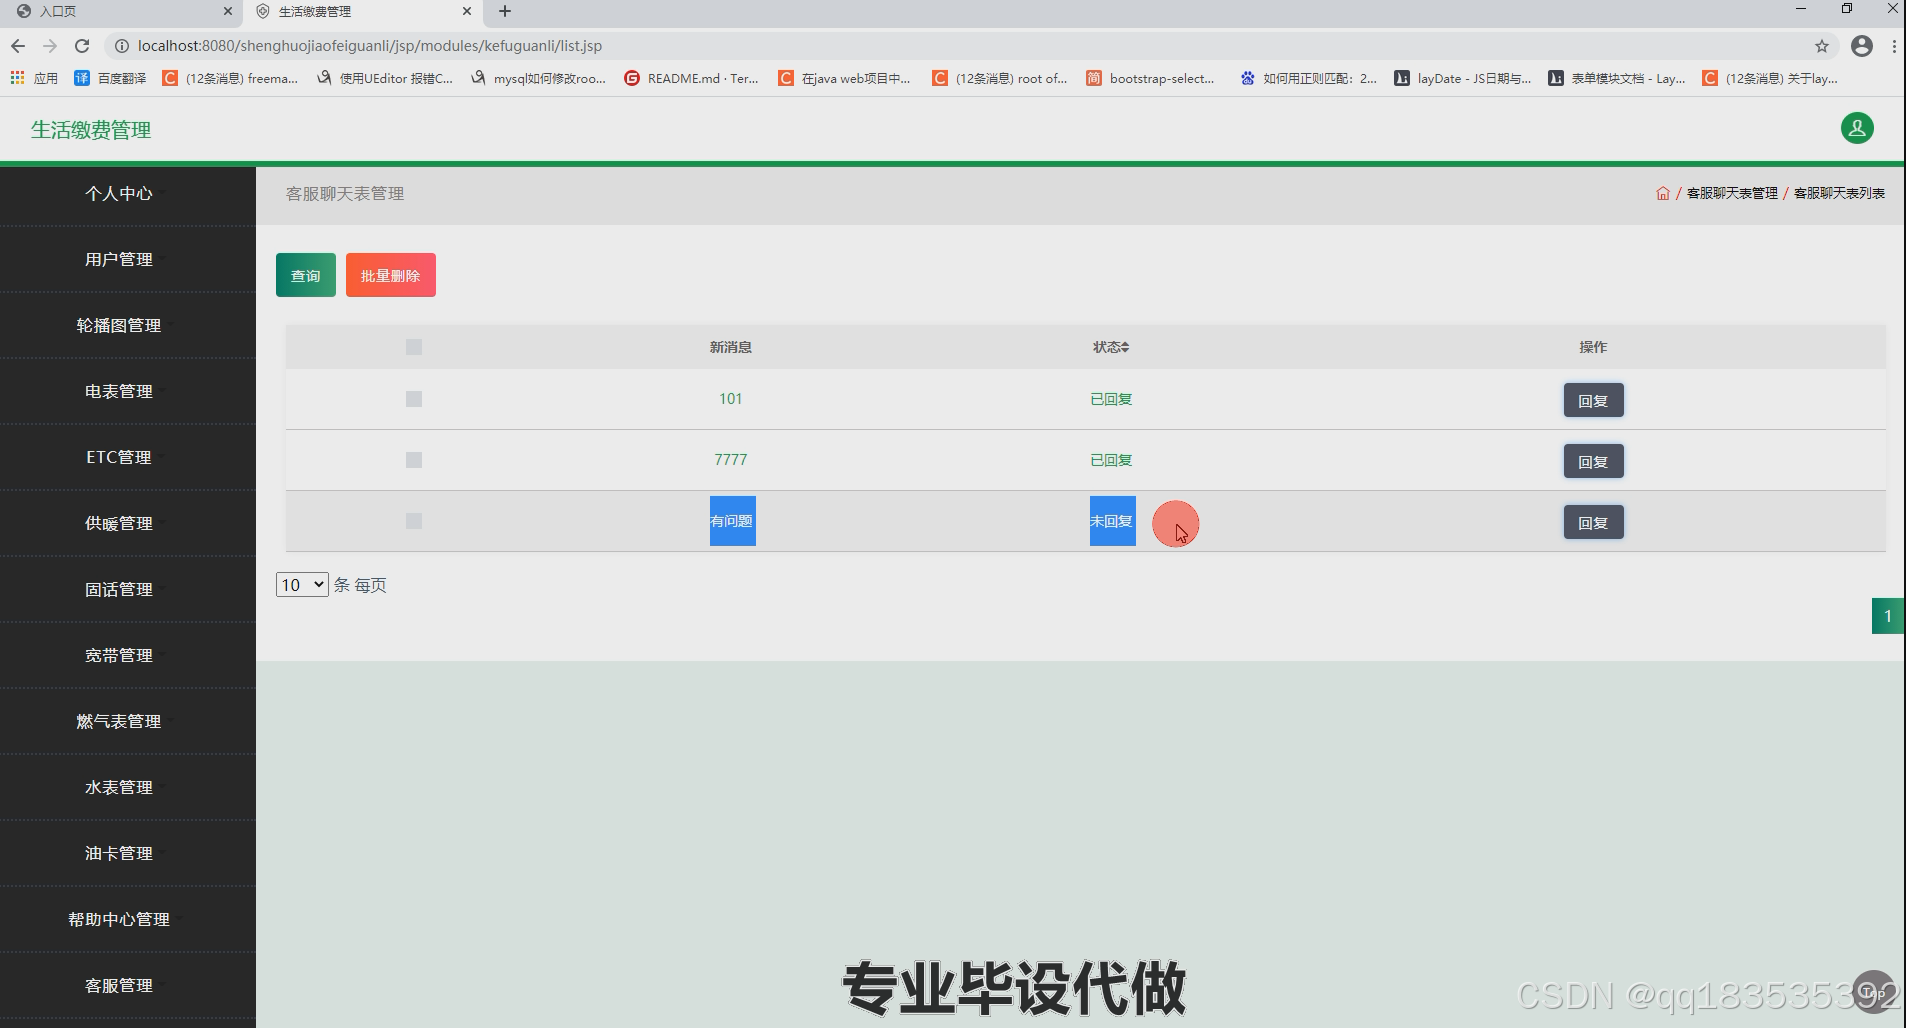This screenshot has width=1906, height=1028.
Task: Check the checkbox for row 101
Action: point(414,399)
